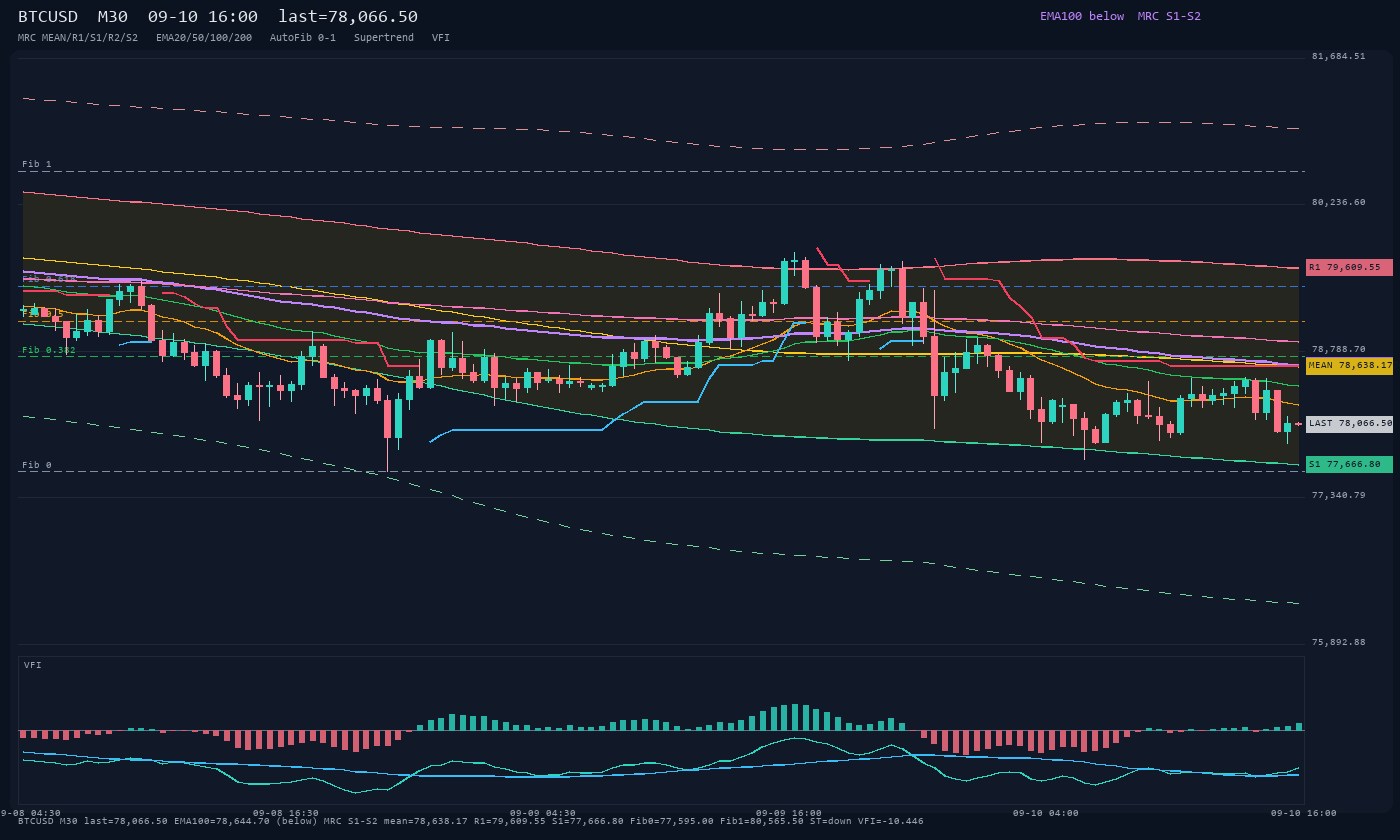The width and height of the screenshot is (1400, 840).
Task: Select the 'VFI' label in the header legend
Action: click(441, 37)
